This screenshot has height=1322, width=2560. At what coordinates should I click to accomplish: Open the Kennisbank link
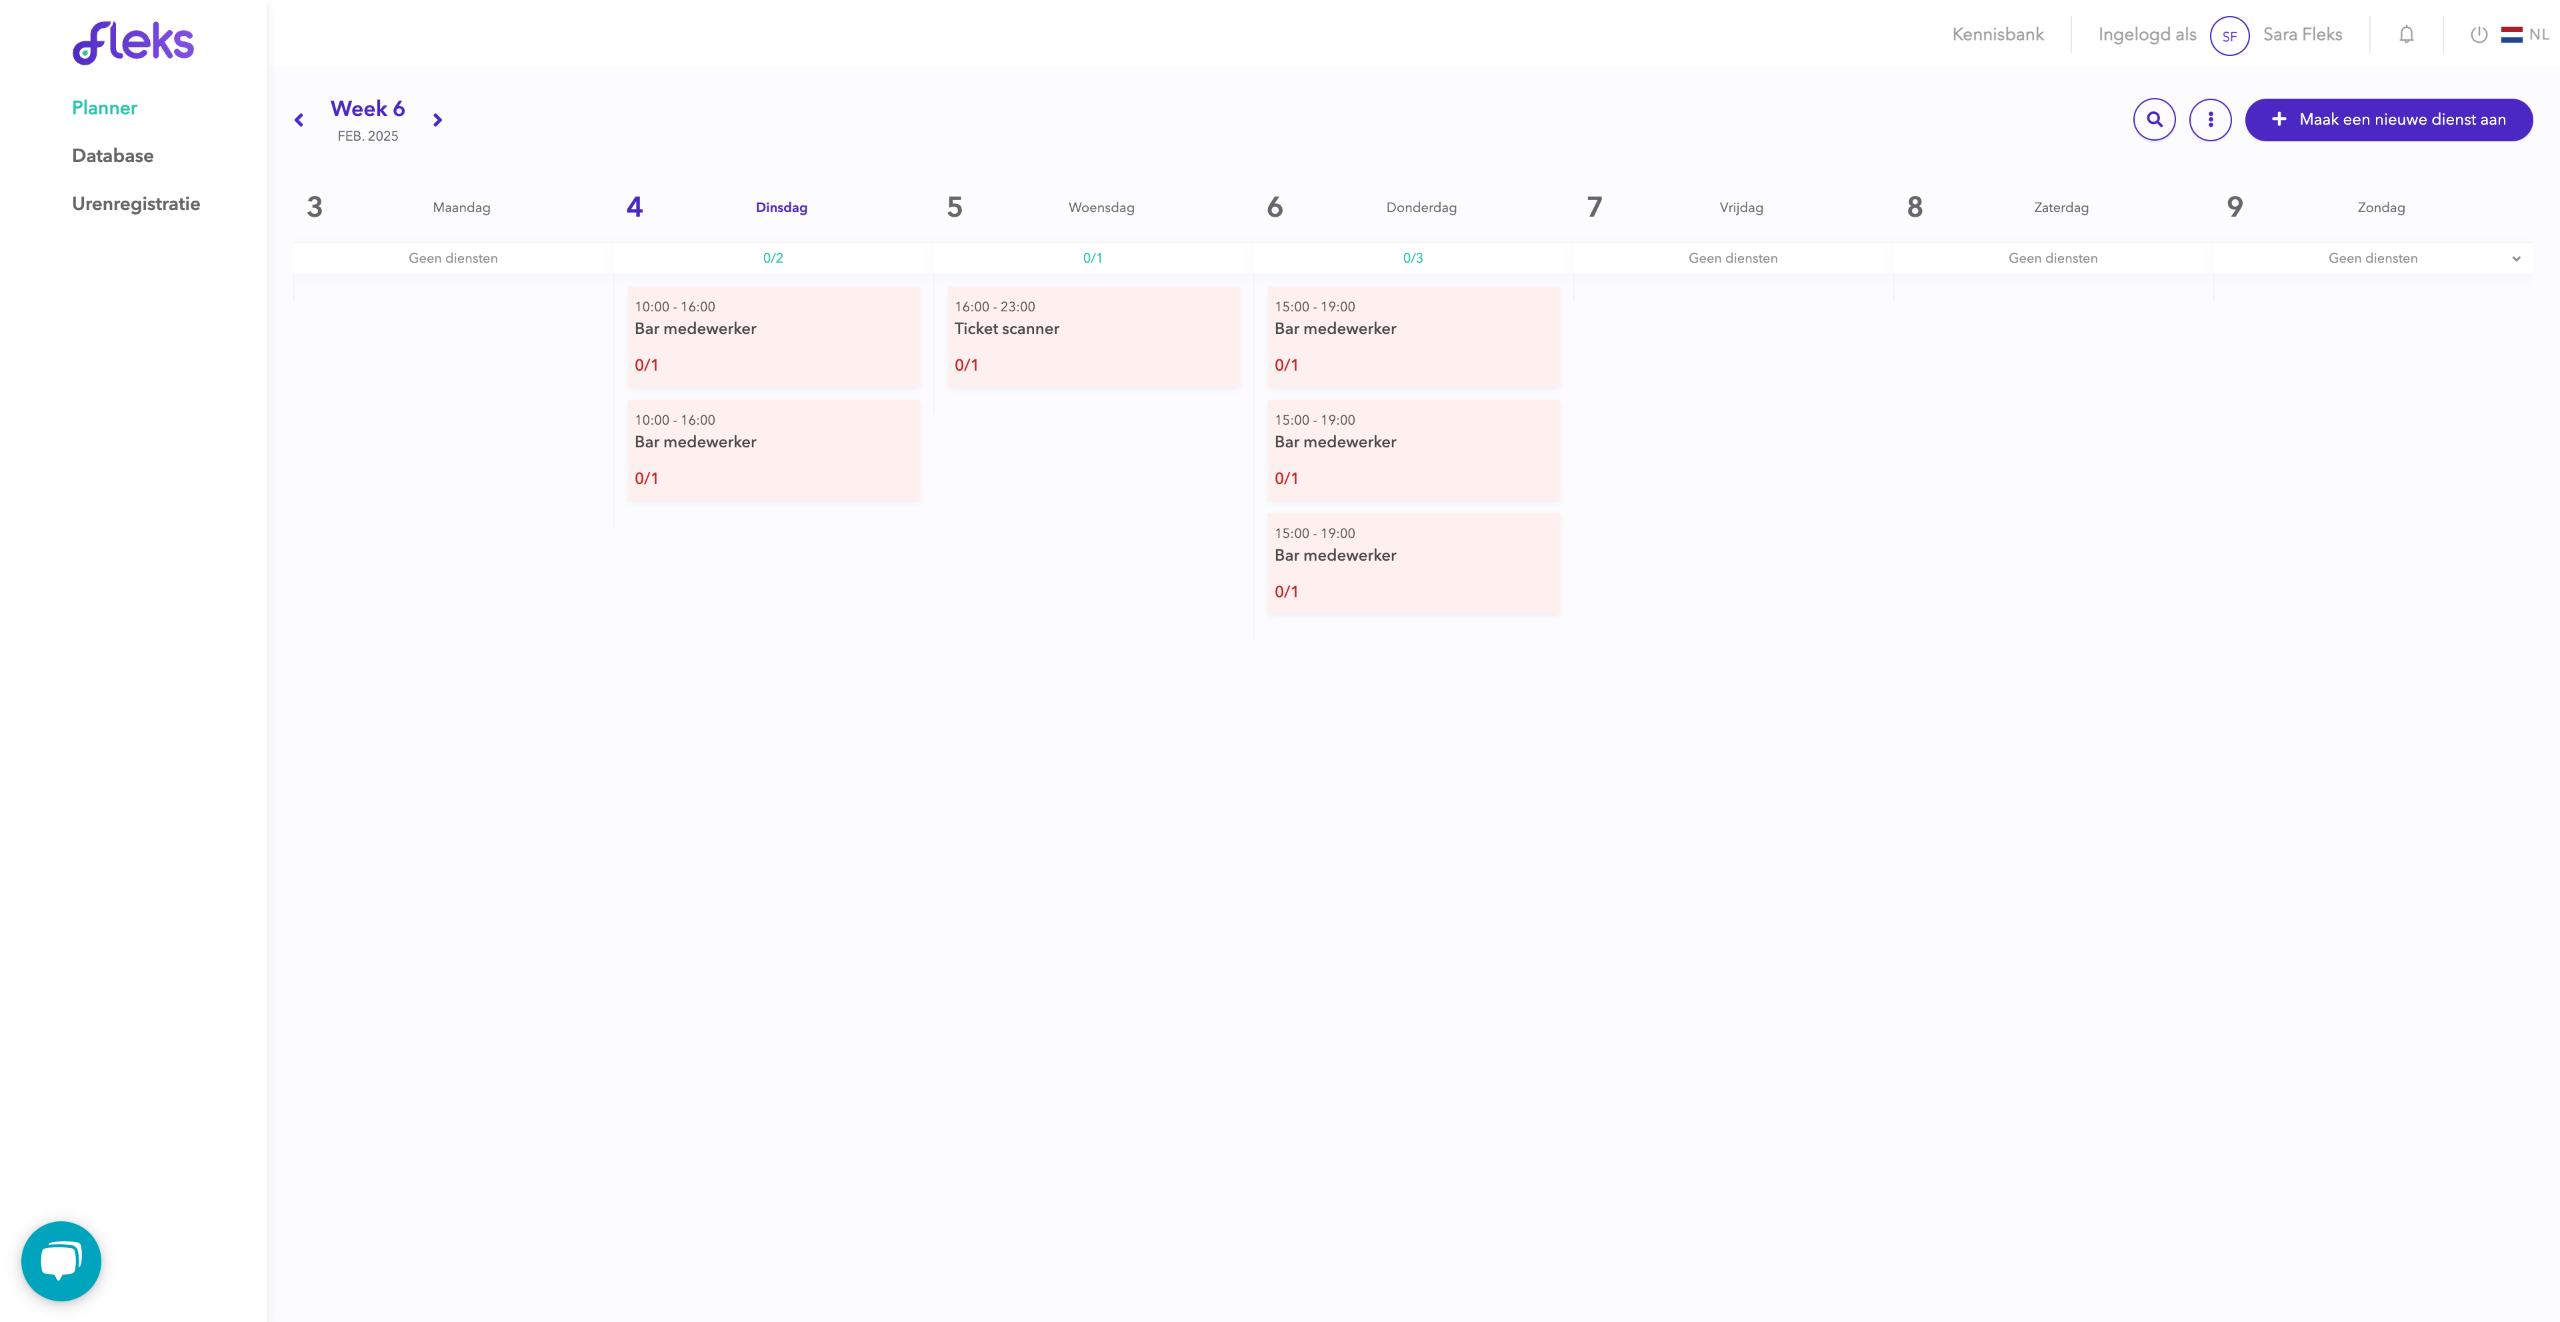(1997, 35)
